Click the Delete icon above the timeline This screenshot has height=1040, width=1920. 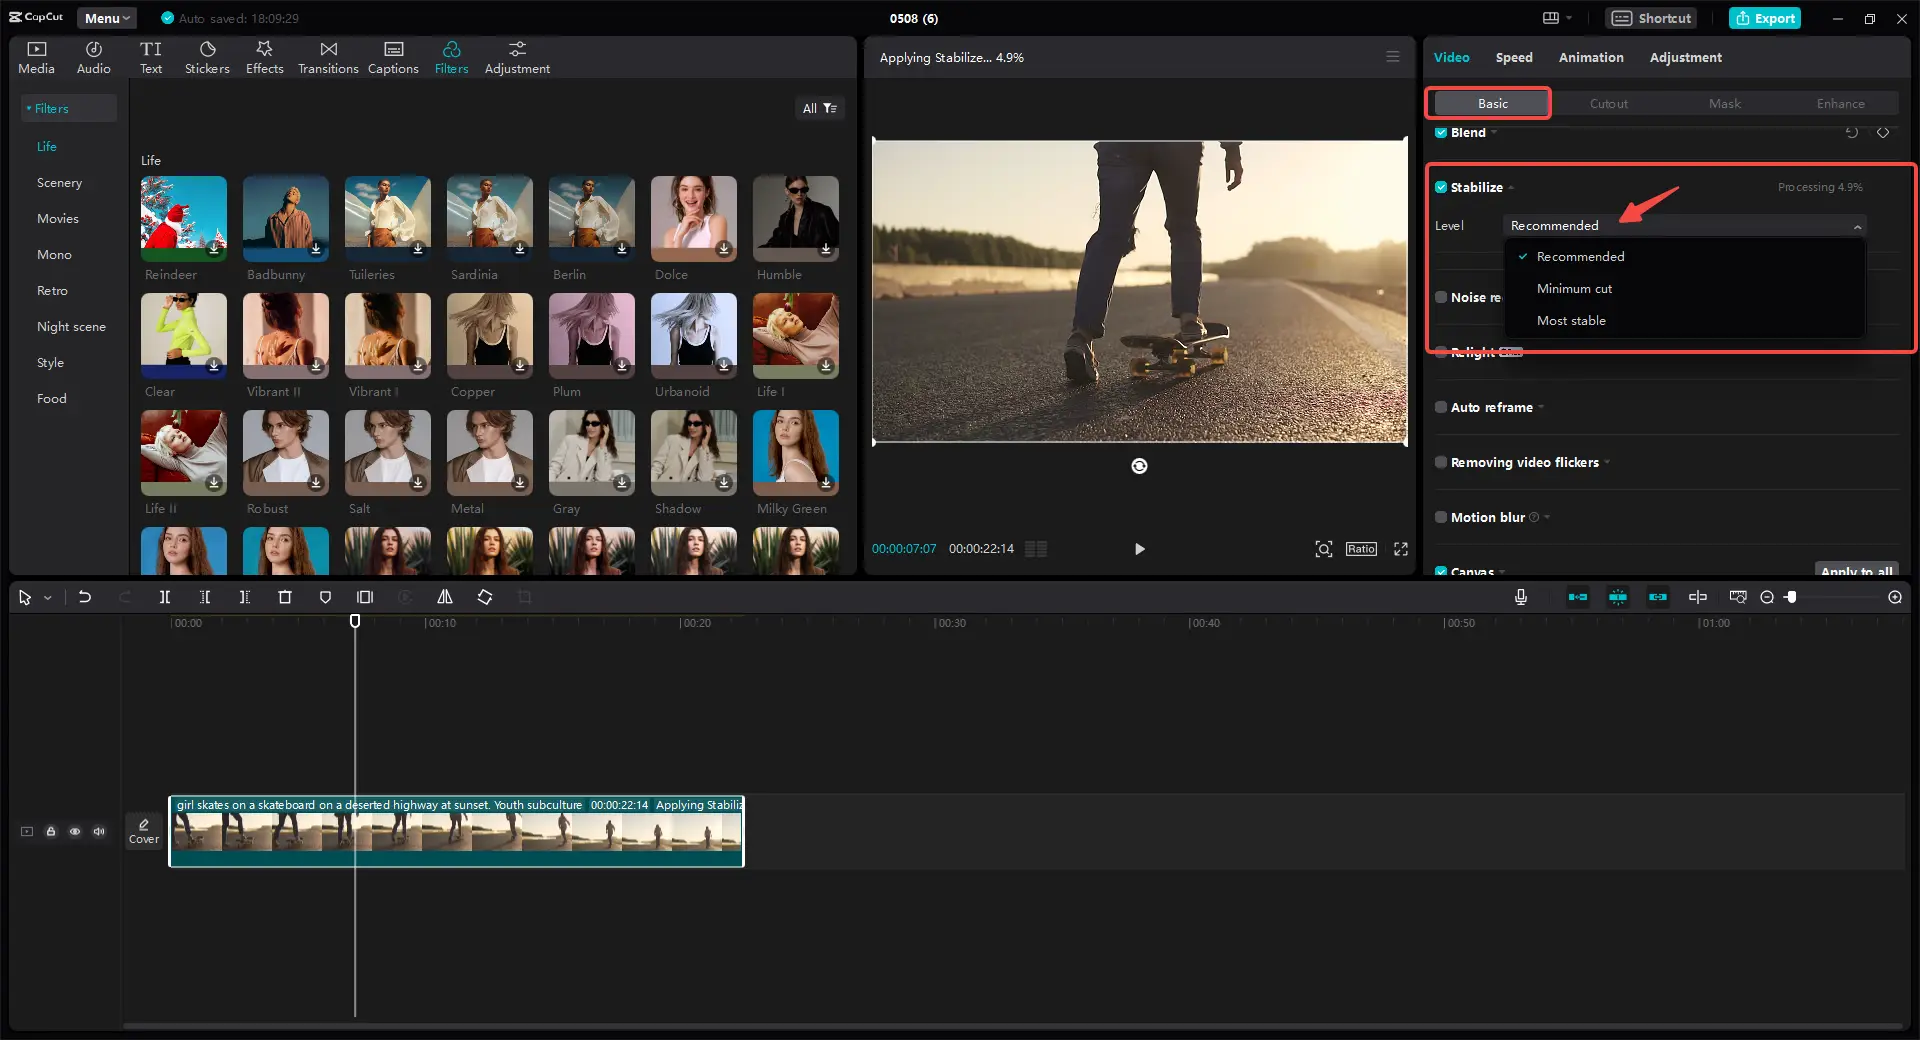(x=285, y=597)
